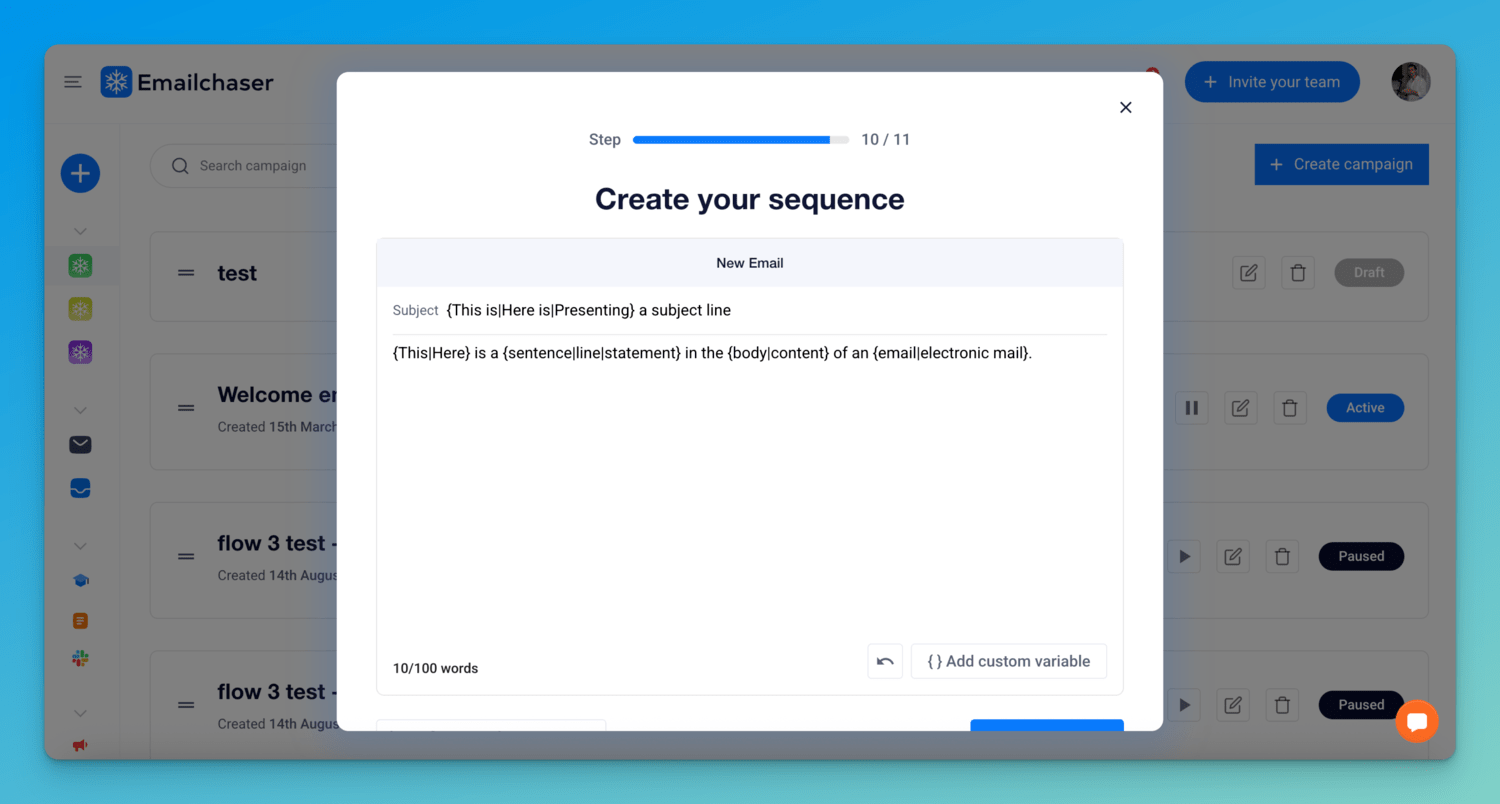The width and height of the screenshot is (1500, 804).
Task: Click the first Paused status badge
Action: (1361, 556)
